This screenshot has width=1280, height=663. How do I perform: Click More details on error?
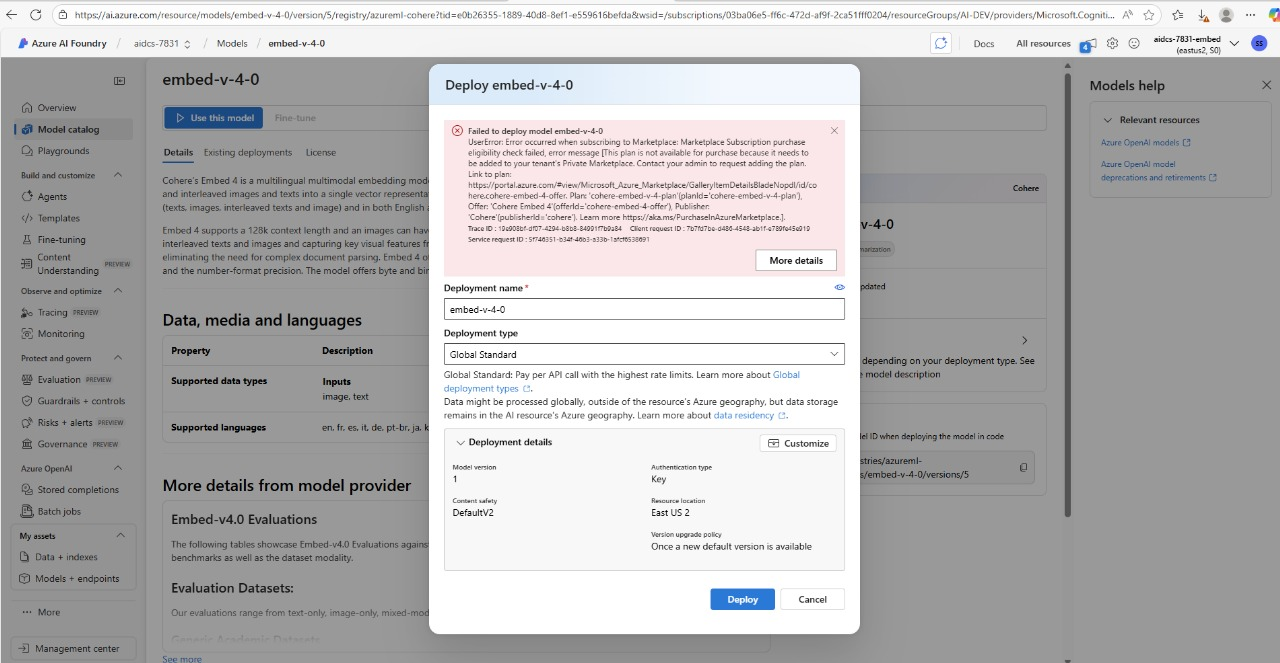coord(795,260)
